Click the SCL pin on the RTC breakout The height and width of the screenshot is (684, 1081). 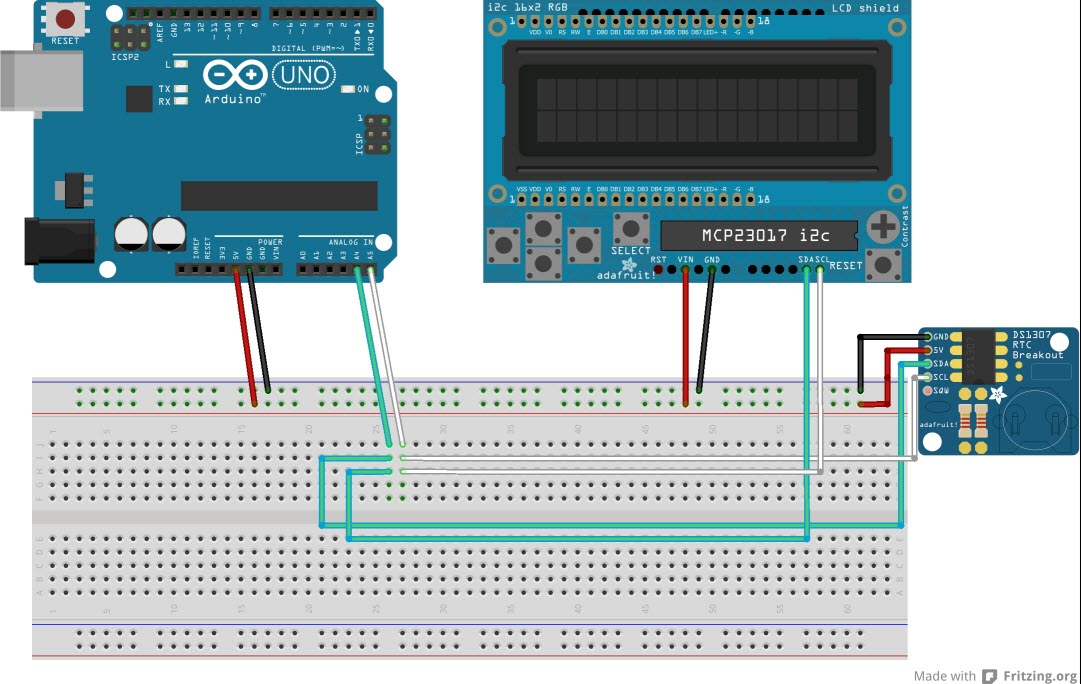928,377
